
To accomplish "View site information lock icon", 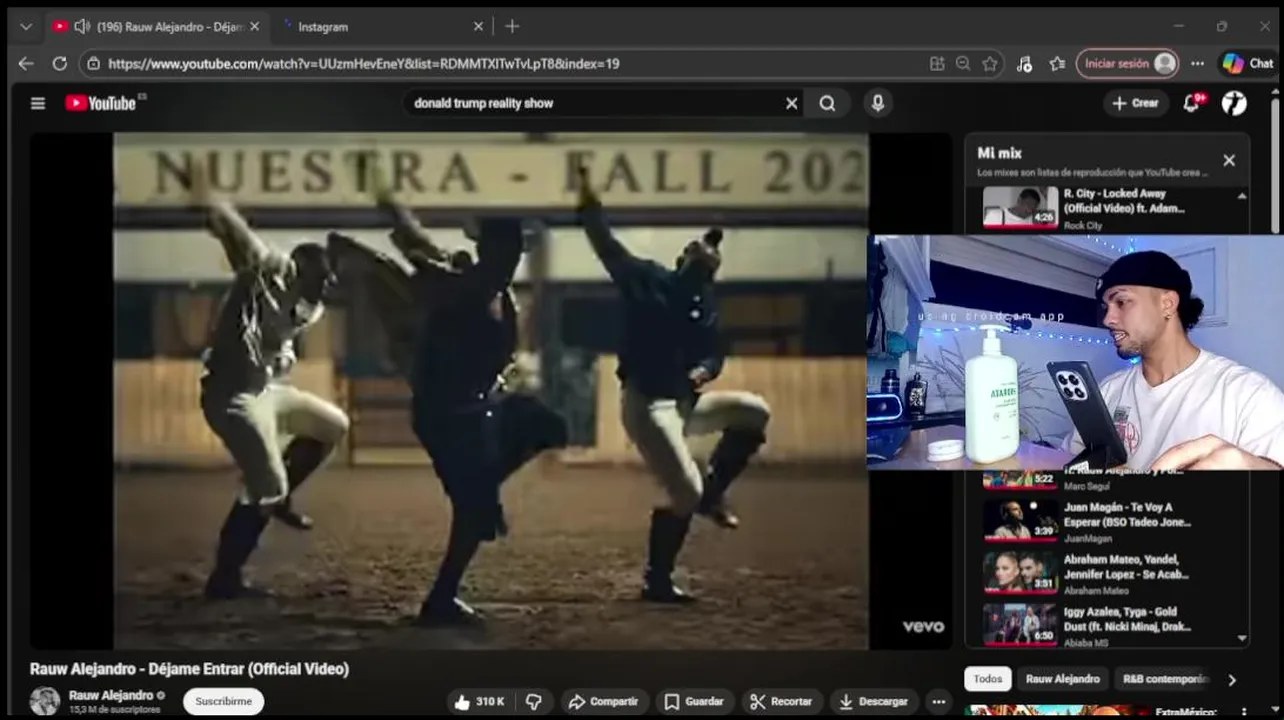I will 93,63.
